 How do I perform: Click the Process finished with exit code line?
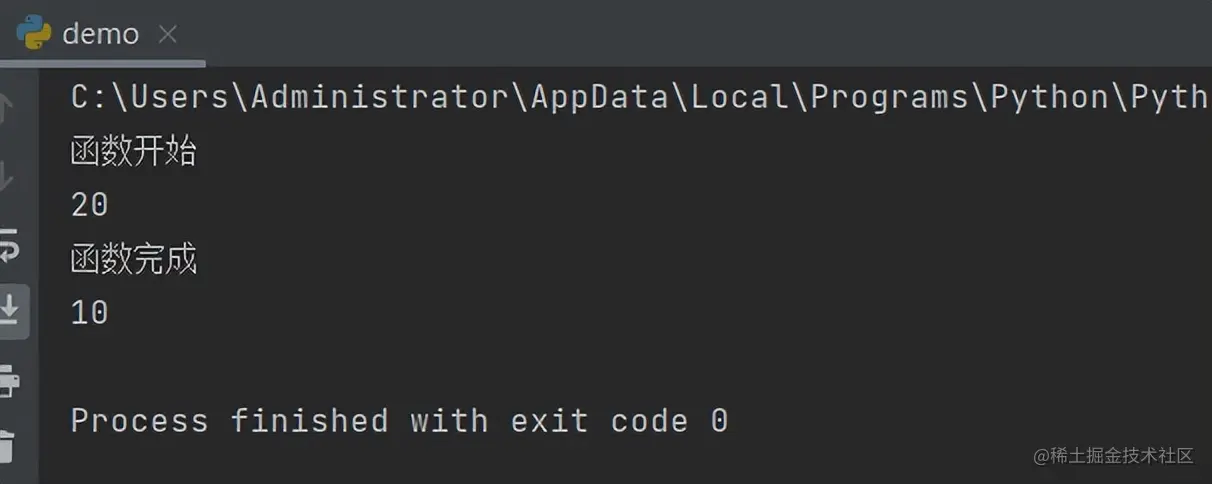(x=399, y=420)
